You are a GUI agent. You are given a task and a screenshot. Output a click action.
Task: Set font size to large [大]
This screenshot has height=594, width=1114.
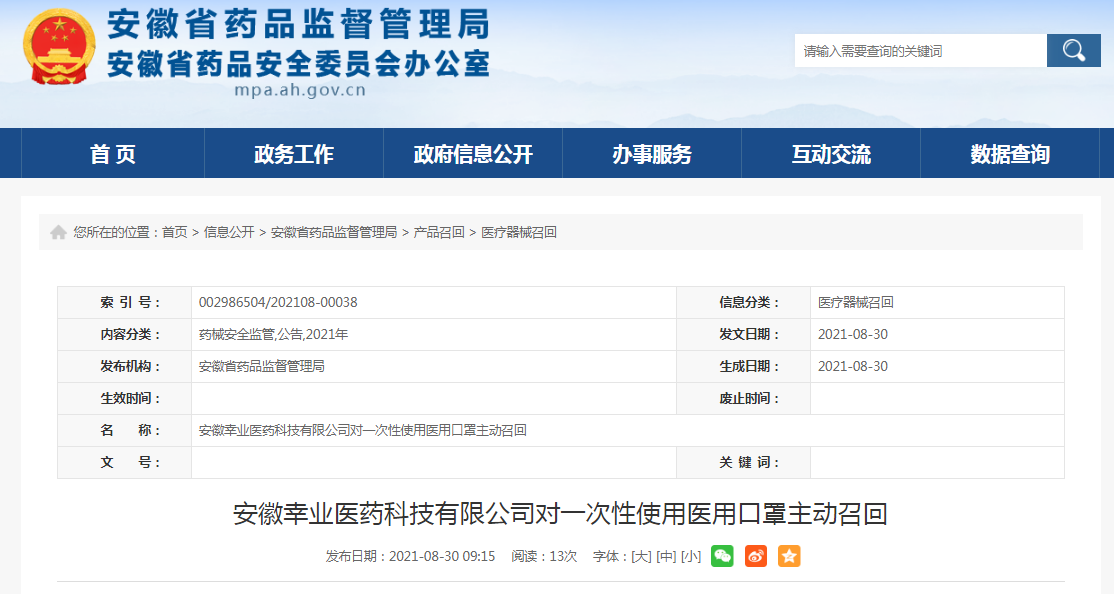tap(642, 556)
